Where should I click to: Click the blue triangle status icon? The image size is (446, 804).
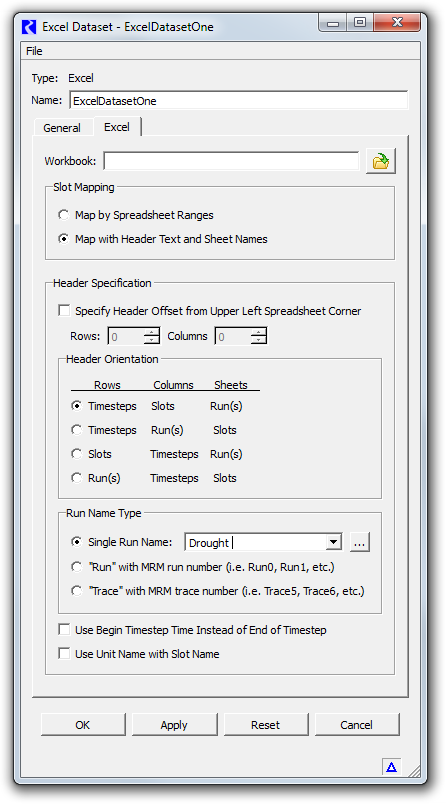pyautogui.click(x=392, y=767)
